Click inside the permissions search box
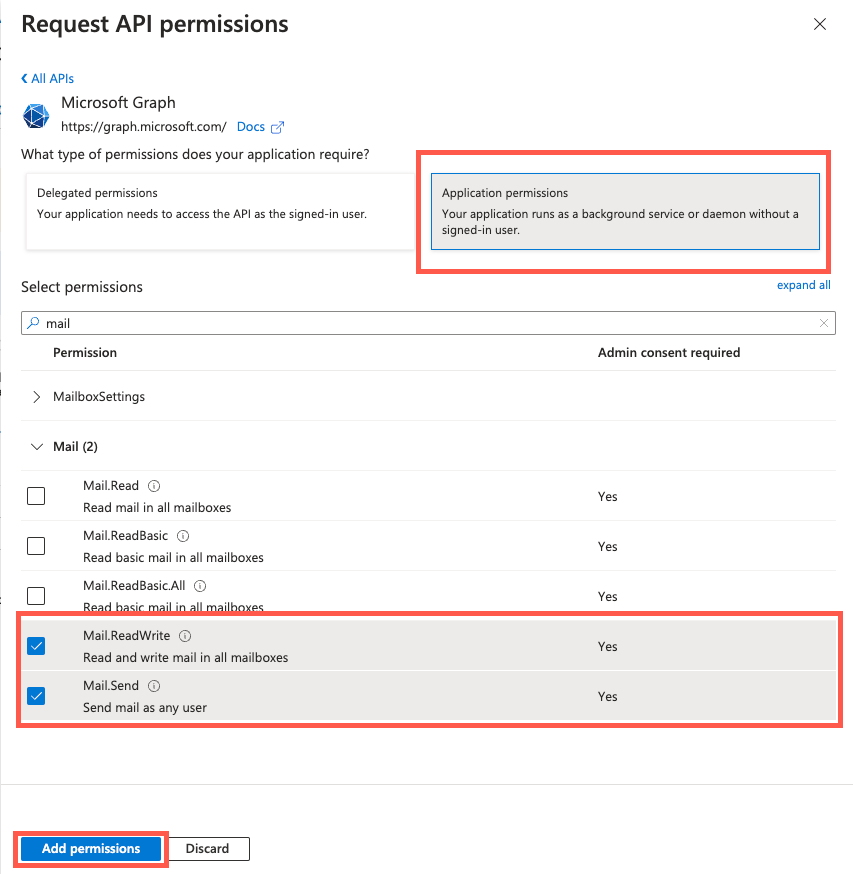Image resolution: width=853 pixels, height=874 pixels. click(420, 323)
